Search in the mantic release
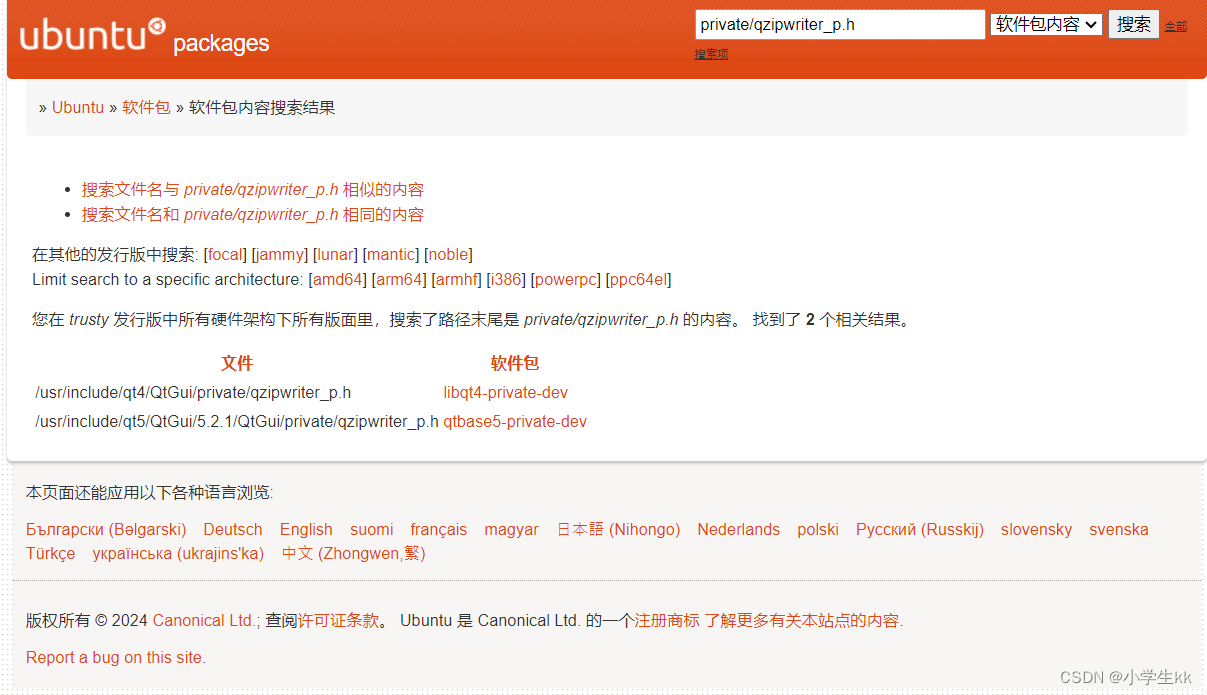The width and height of the screenshot is (1207, 695). pos(391,255)
